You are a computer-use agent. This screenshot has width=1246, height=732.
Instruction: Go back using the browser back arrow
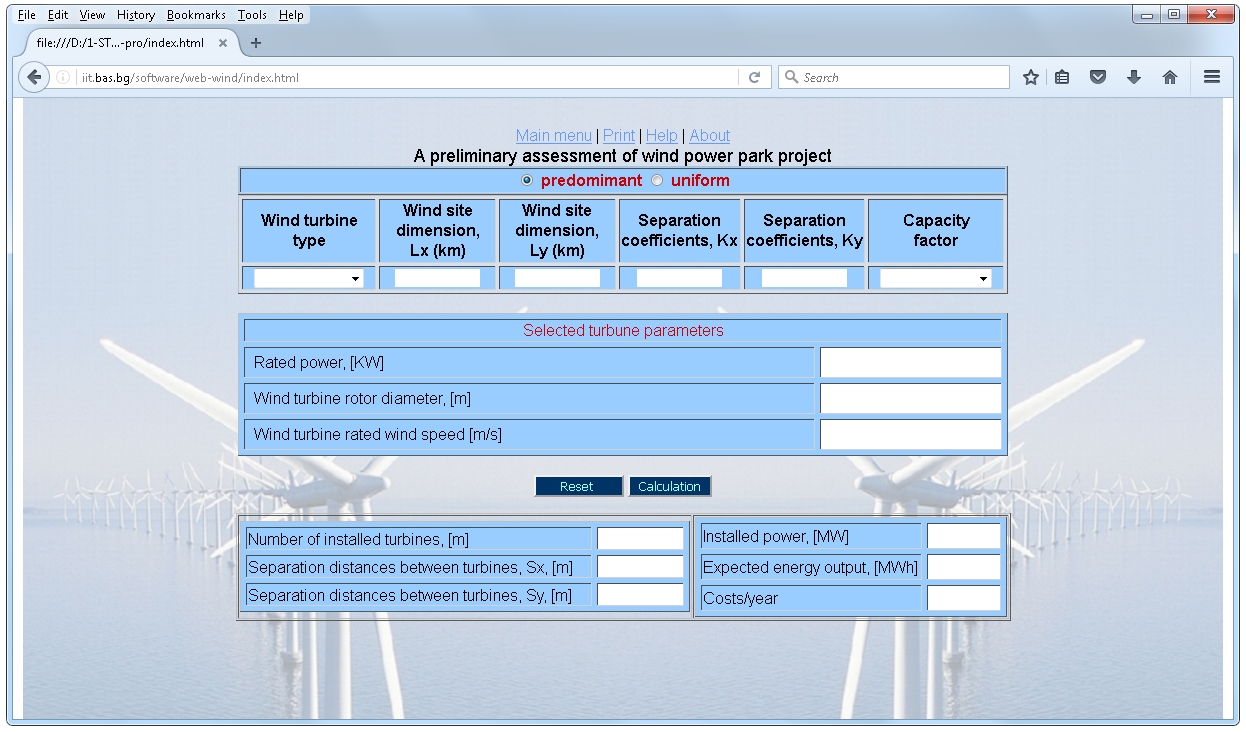34,77
